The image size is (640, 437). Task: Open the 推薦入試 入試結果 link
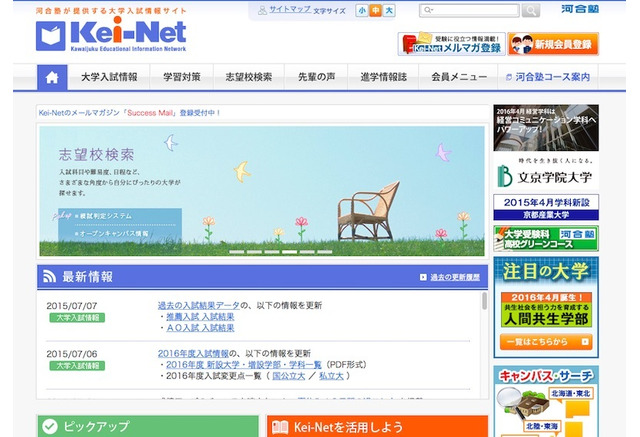200,317
